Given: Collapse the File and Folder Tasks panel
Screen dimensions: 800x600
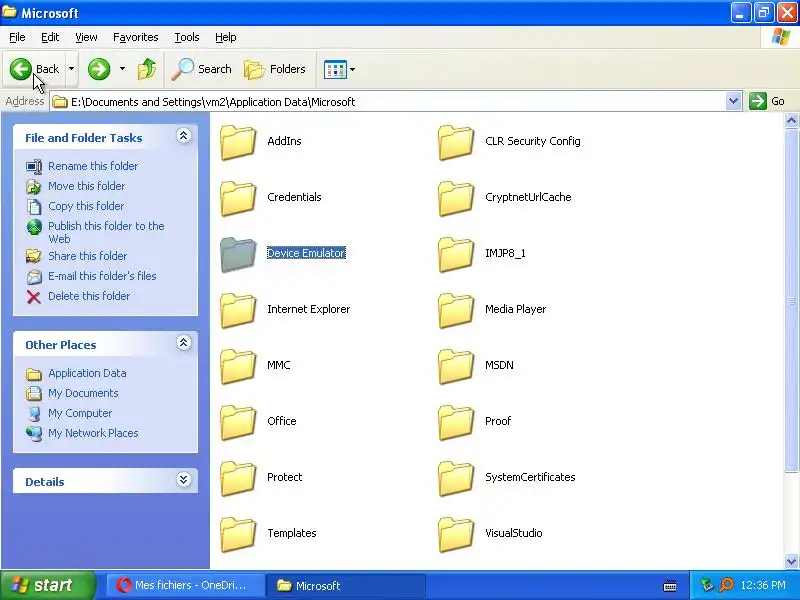Looking at the screenshot, I should (184, 136).
